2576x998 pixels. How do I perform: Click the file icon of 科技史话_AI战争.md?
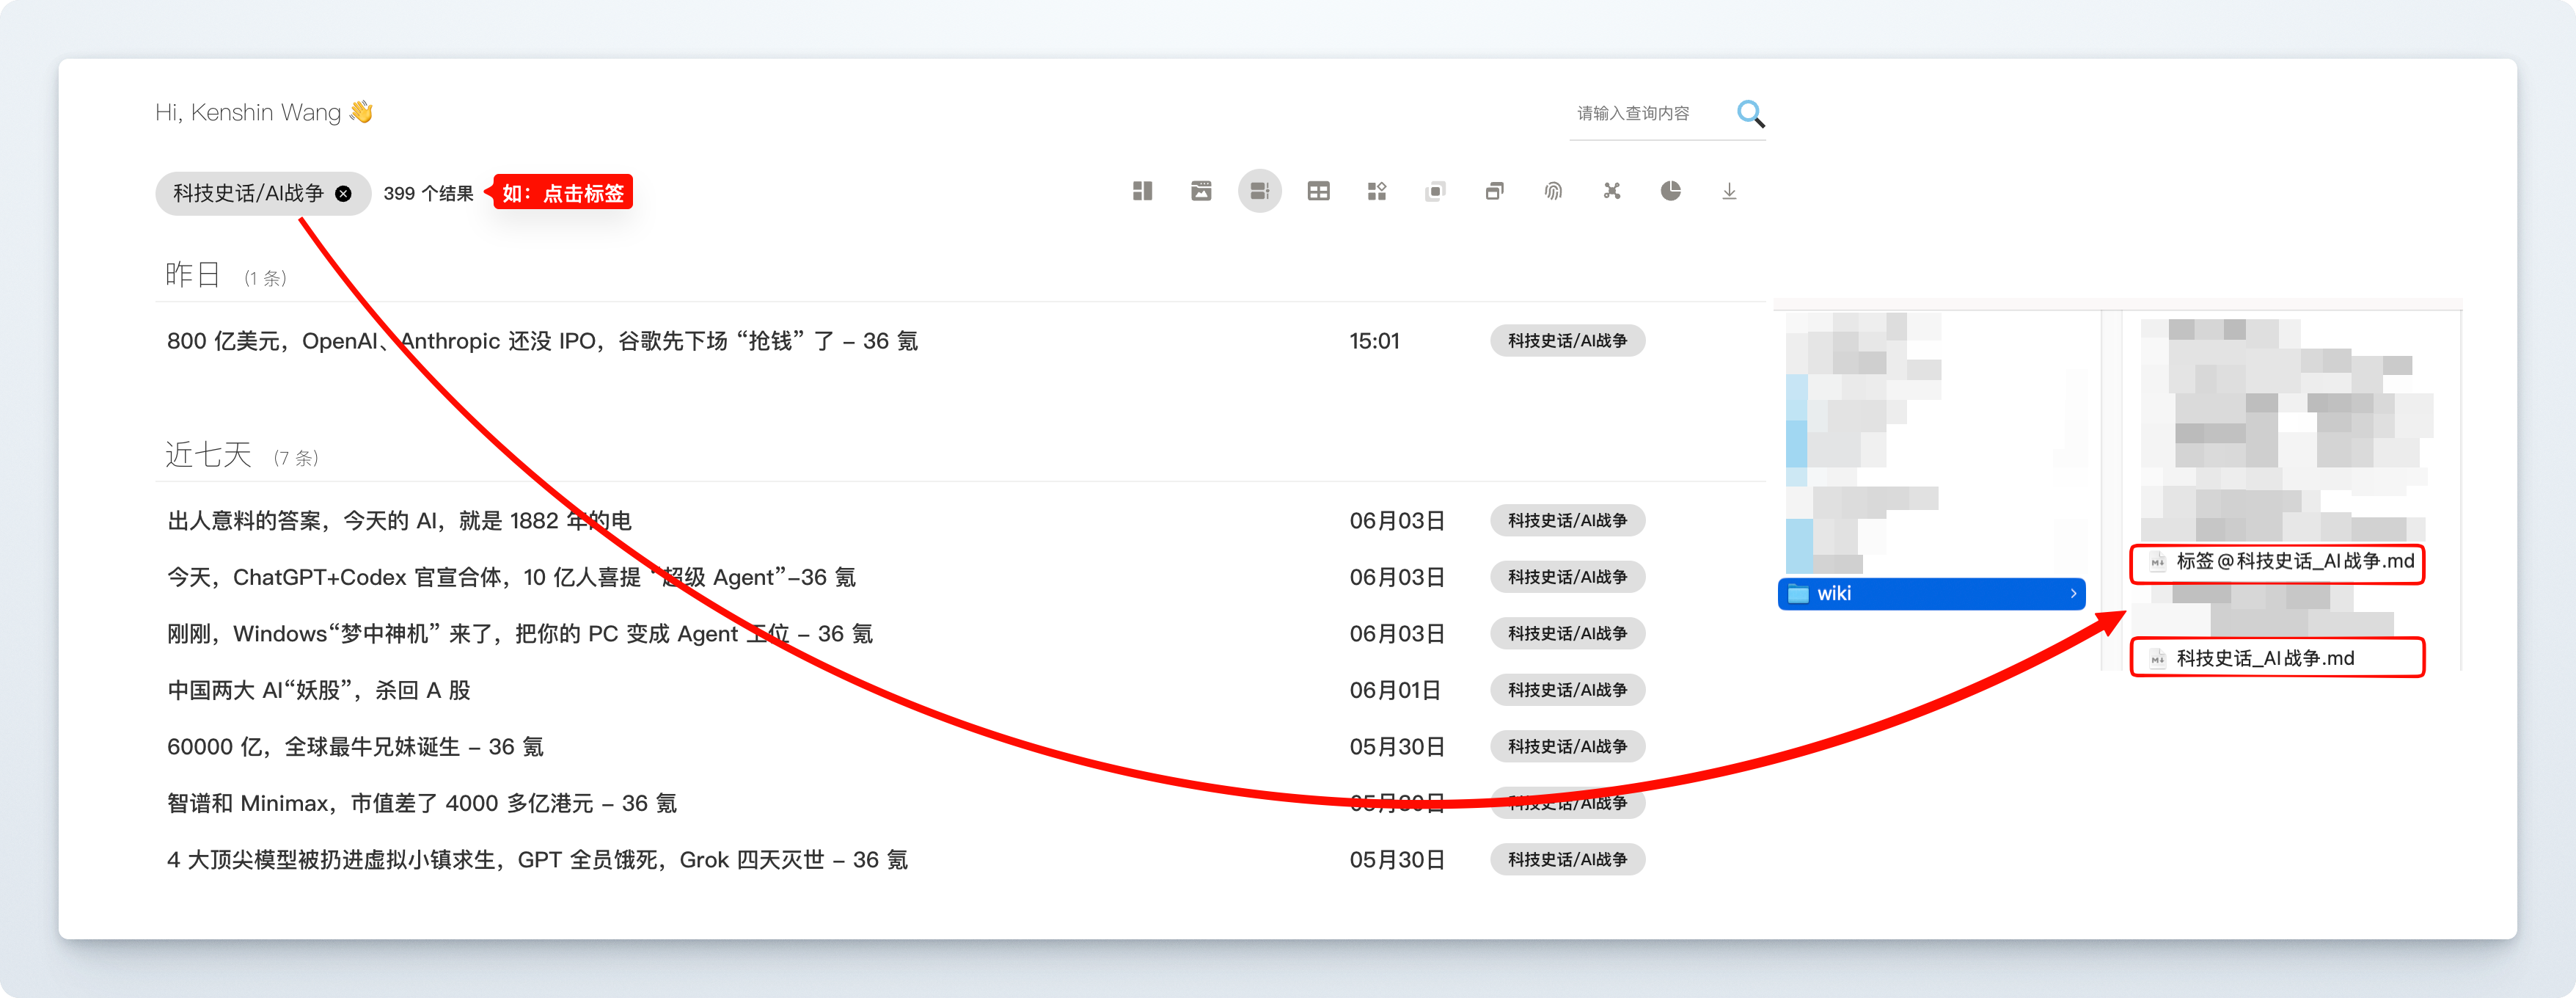[x=2157, y=658]
